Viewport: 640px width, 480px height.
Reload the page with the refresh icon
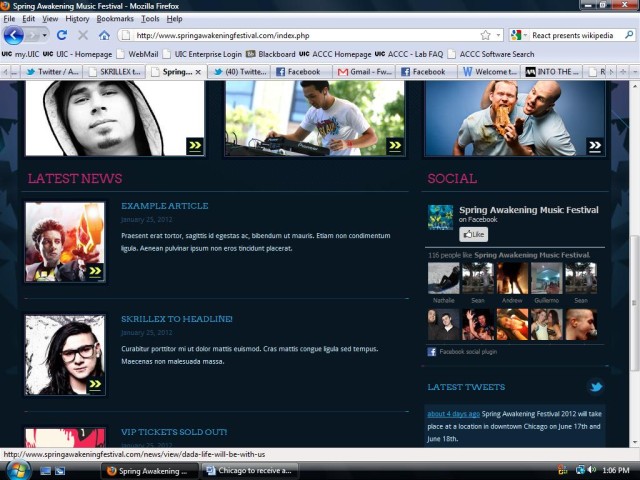click(62, 35)
